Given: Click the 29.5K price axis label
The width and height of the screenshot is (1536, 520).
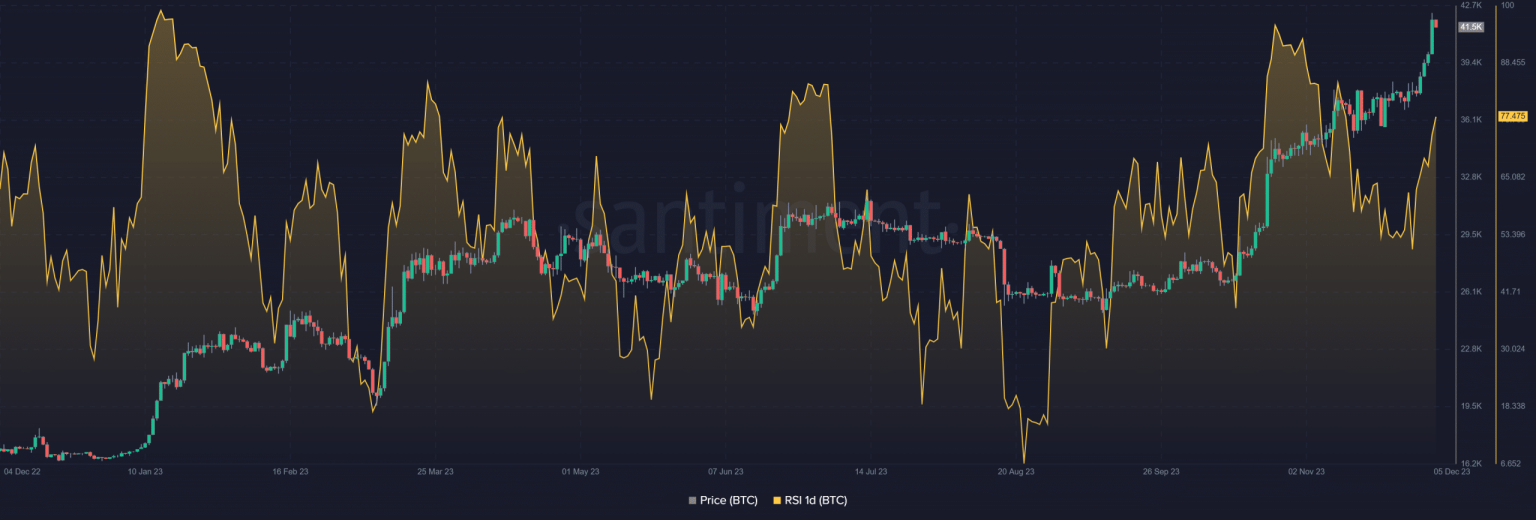Looking at the screenshot, I should click(1471, 235).
